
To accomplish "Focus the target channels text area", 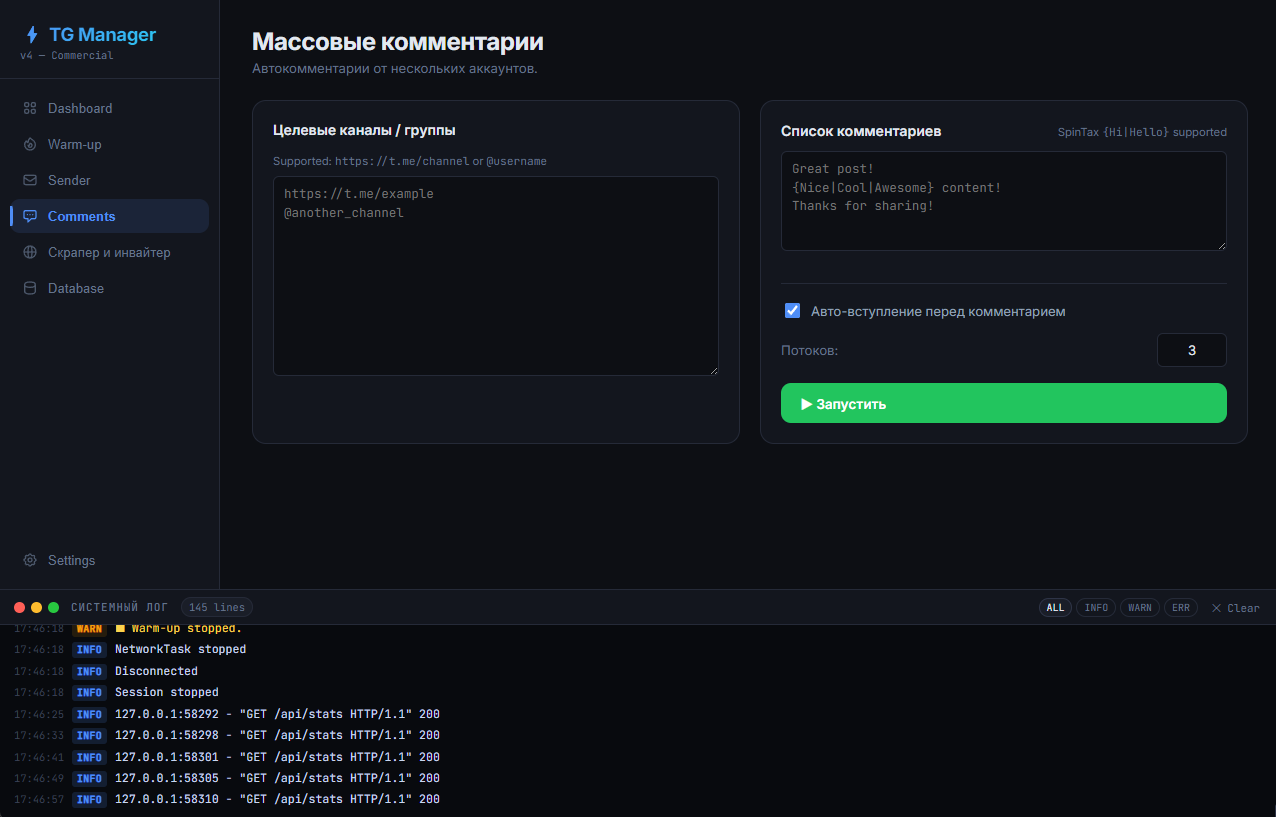I will [495, 276].
